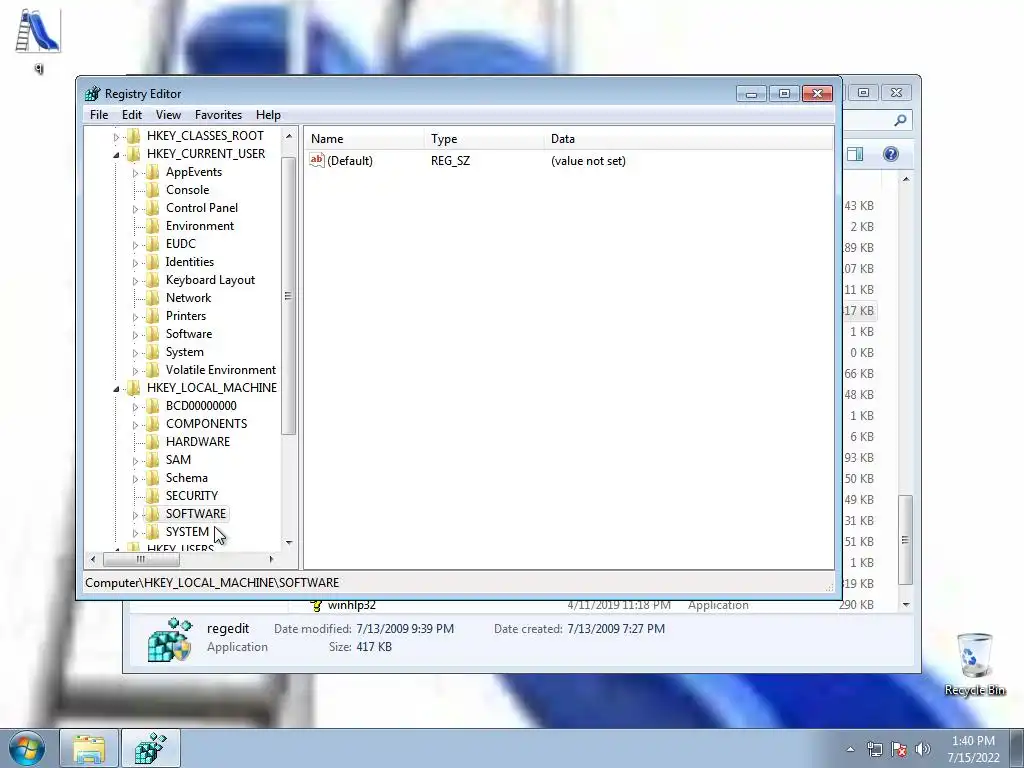1024x768 pixels.
Task: Select the Control Panel key
Action: (202, 208)
